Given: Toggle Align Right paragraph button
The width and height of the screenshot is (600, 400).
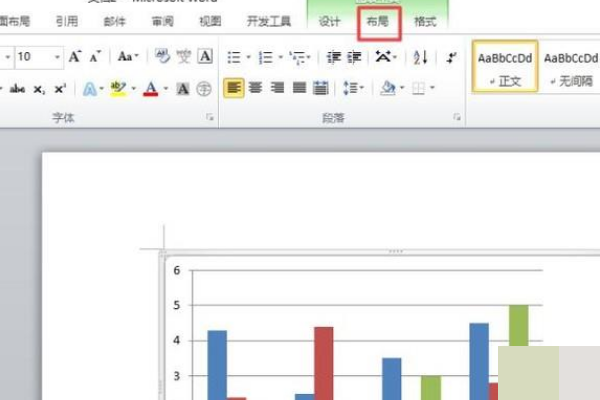Looking at the screenshot, I should [x=277, y=88].
